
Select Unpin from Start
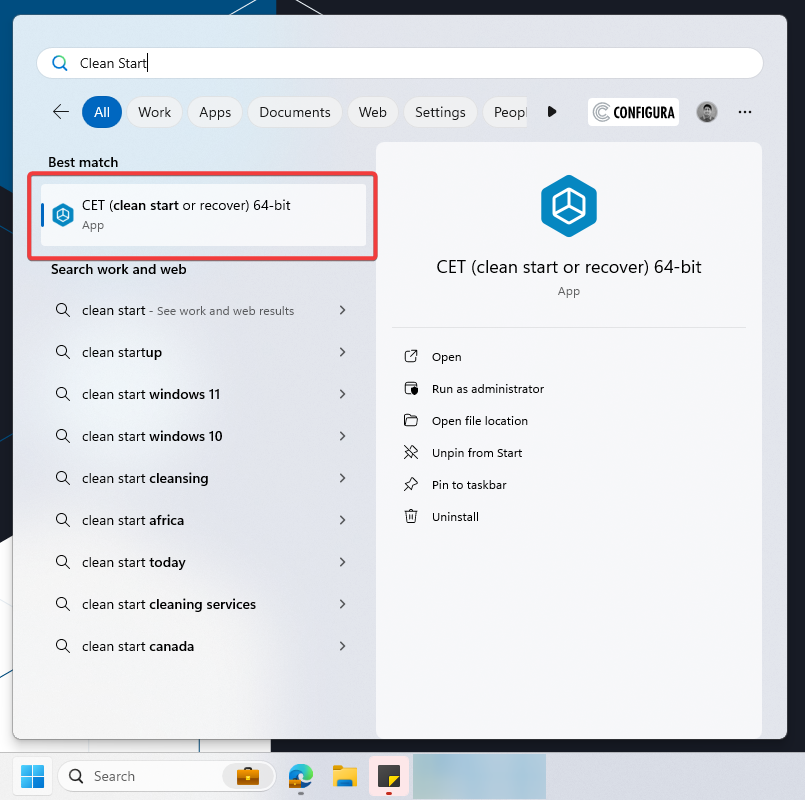(476, 453)
